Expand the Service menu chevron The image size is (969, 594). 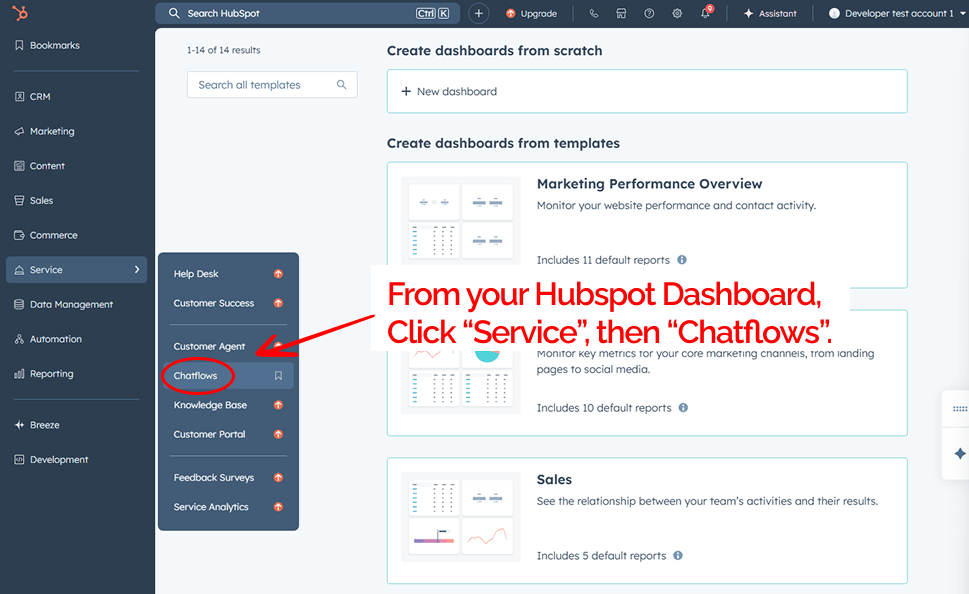tap(137, 270)
